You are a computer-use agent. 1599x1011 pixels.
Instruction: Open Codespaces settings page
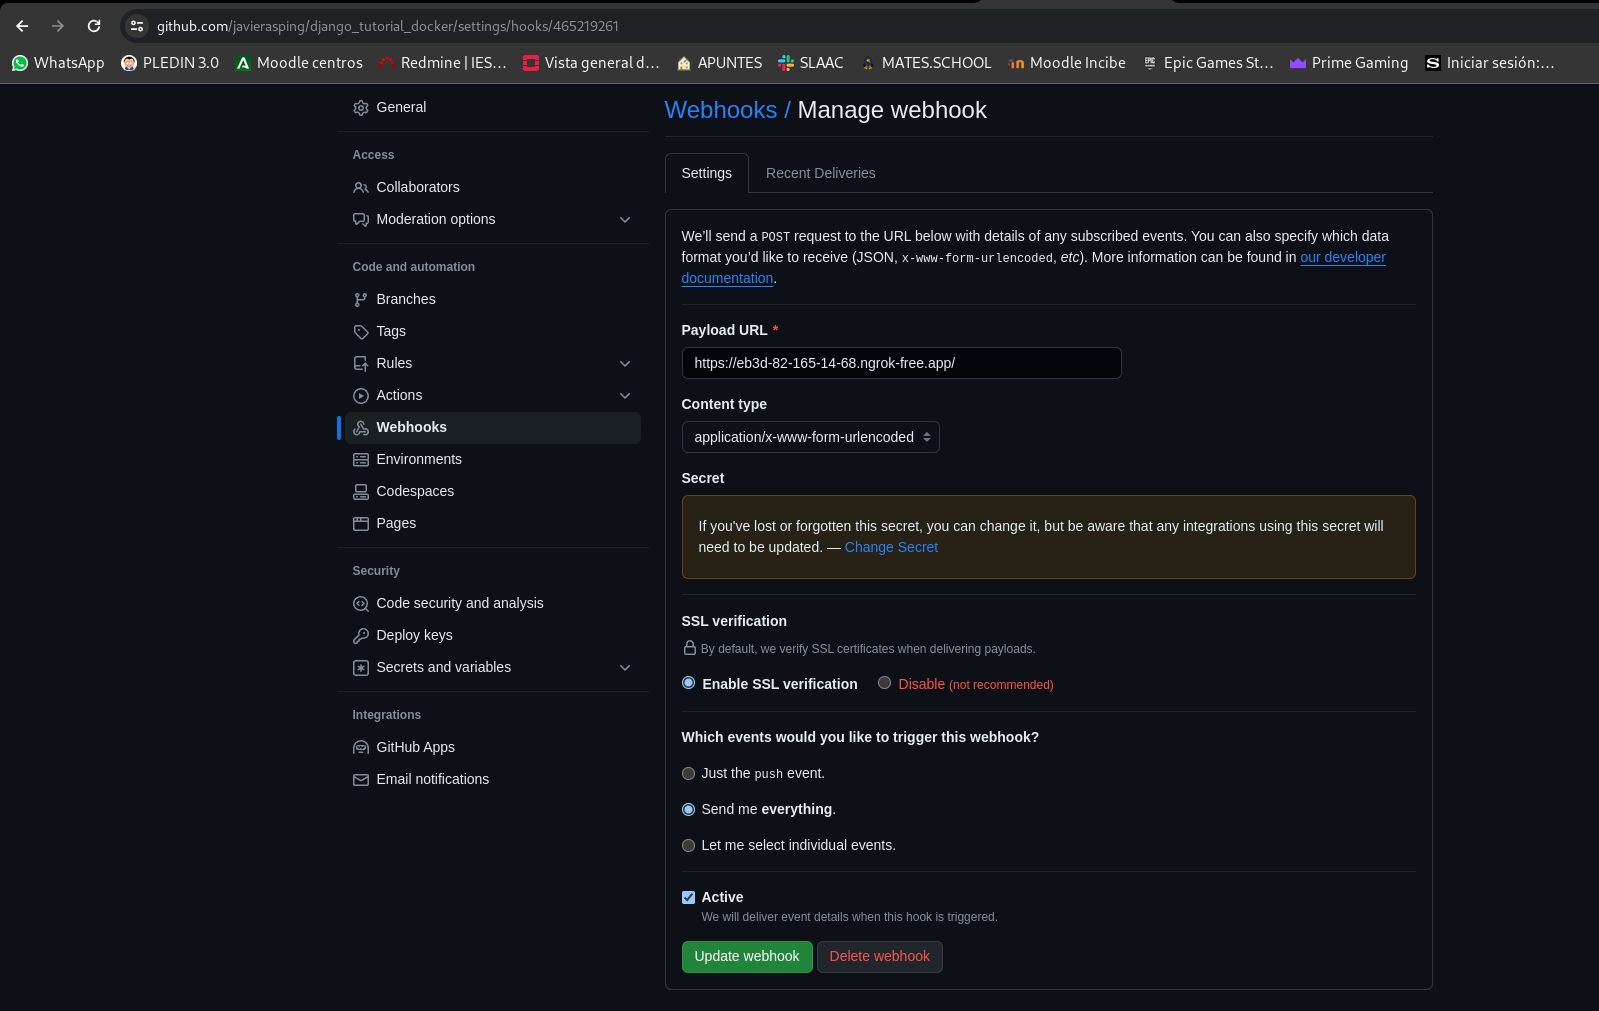point(492,492)
